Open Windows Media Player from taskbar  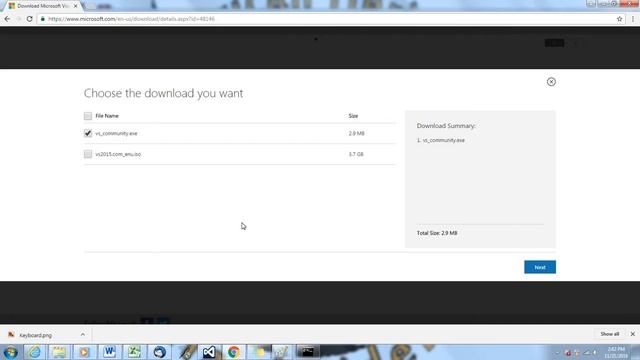[x=84, y=352]
